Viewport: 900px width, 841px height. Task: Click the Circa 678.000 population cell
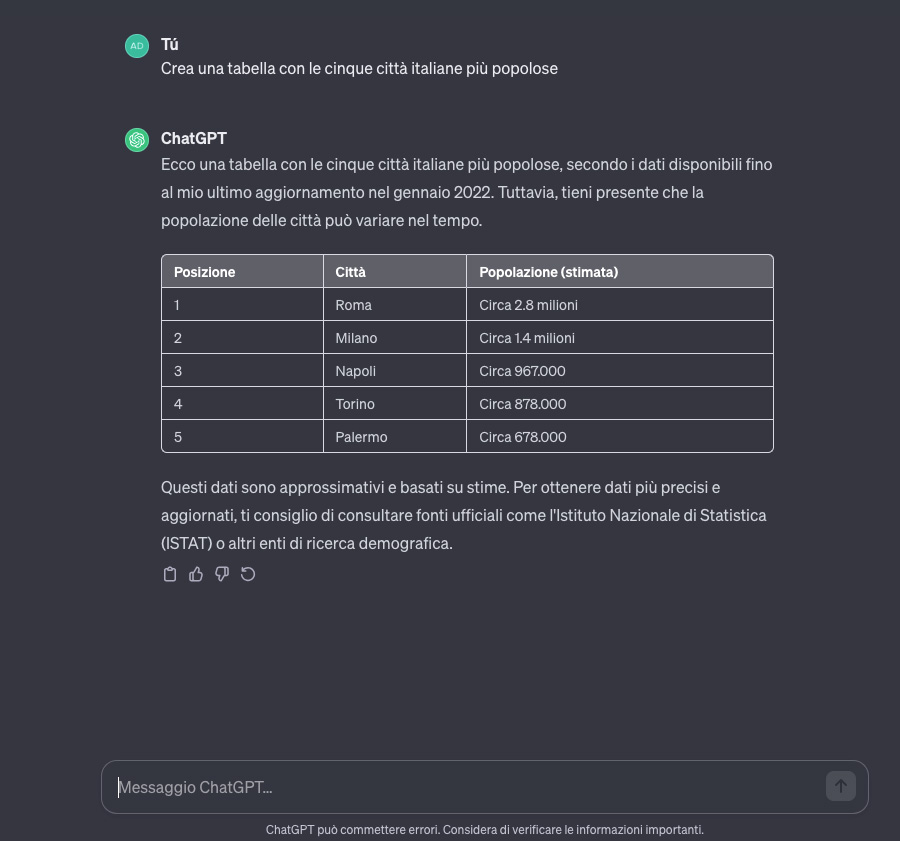[523, 437]
